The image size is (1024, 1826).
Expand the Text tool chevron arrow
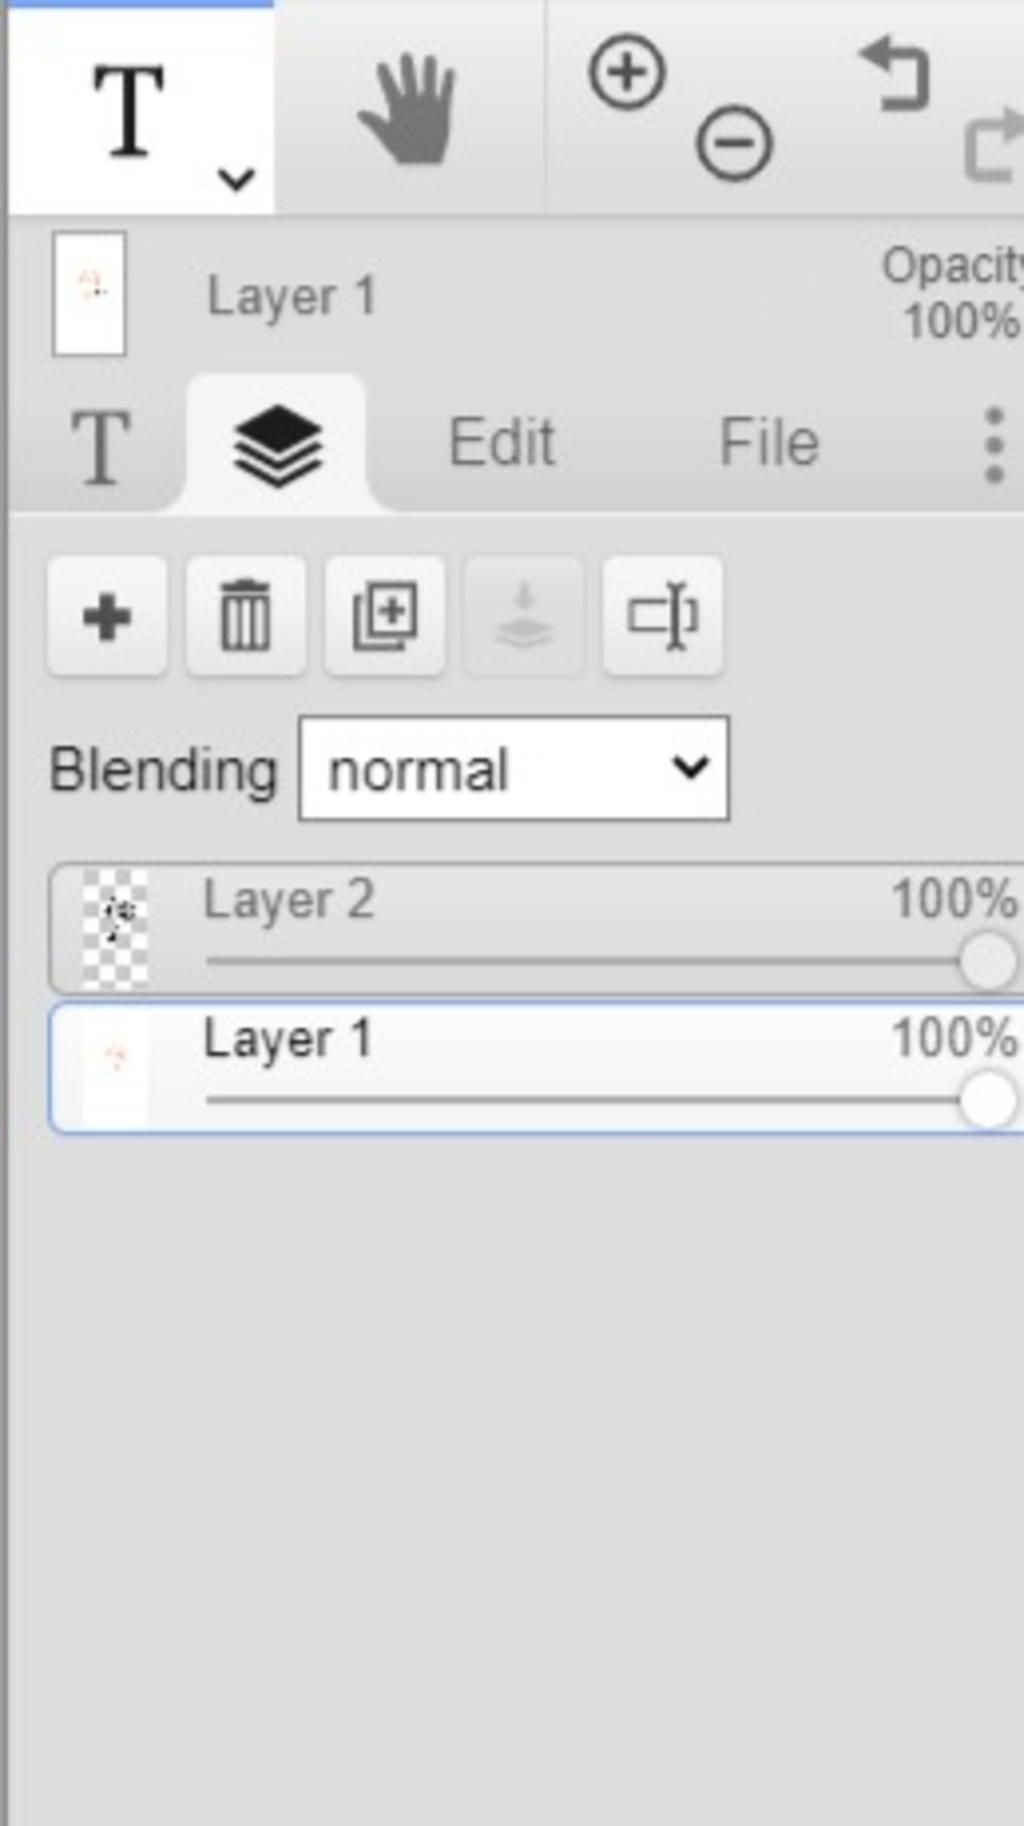point(236,179)
